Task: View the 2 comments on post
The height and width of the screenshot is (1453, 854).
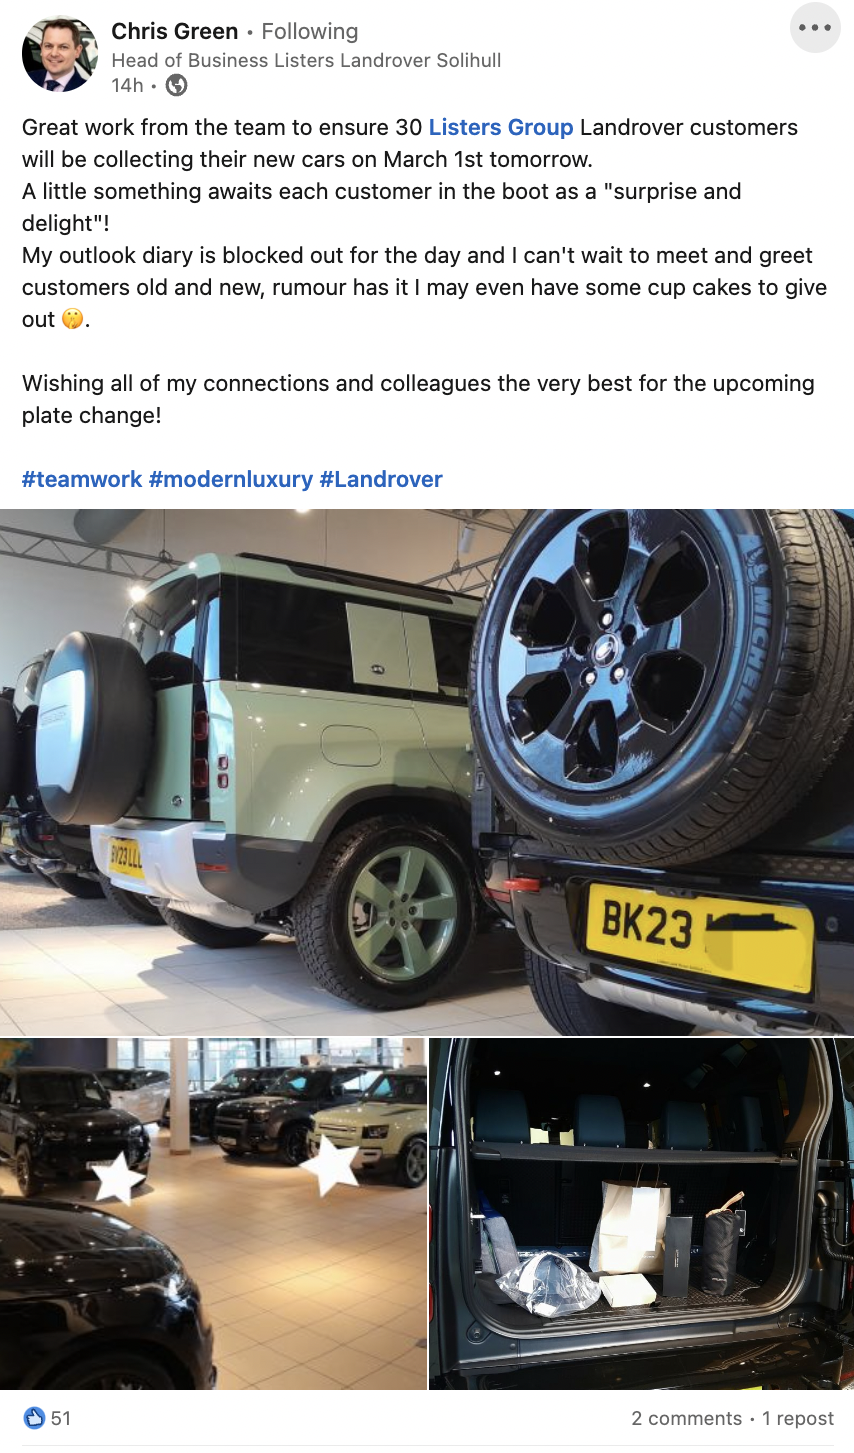Action: [687, 1418]
